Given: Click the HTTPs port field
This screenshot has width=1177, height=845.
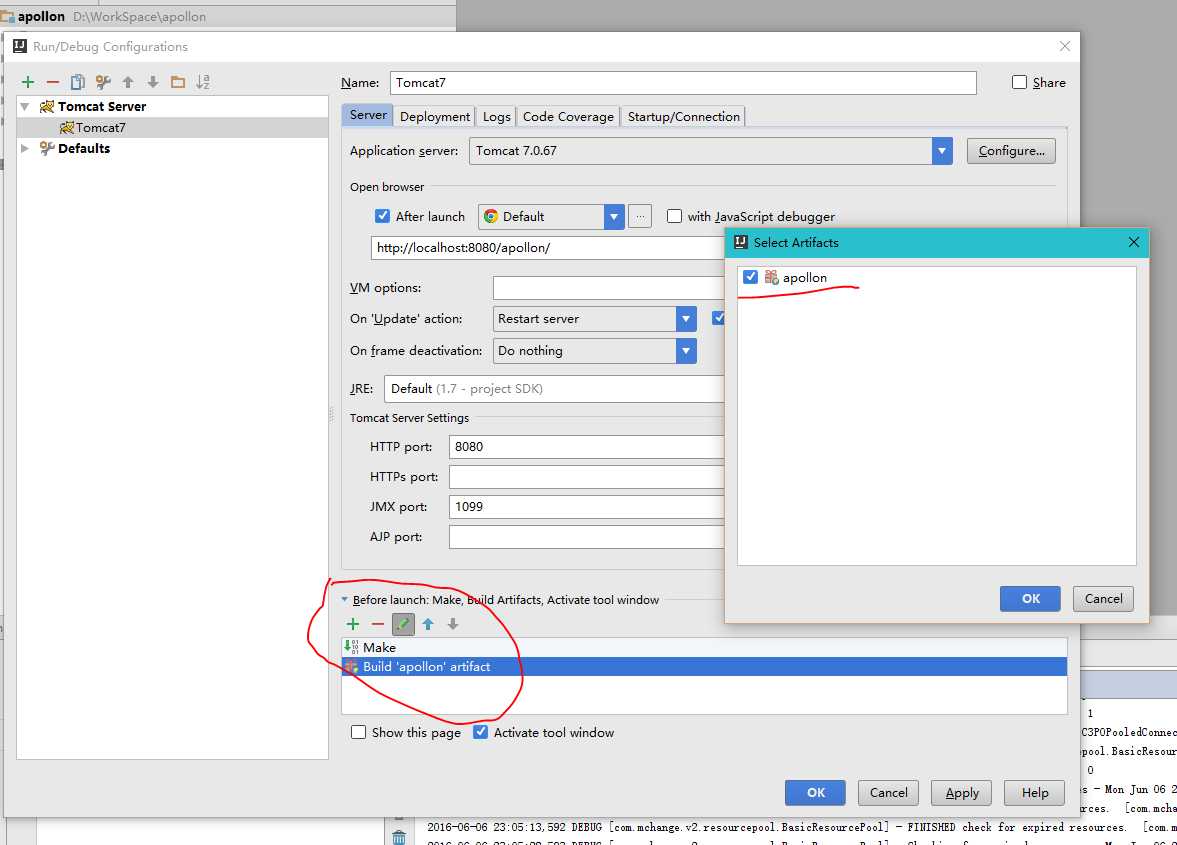Looking at the screenshot, I should pos(587,477).
